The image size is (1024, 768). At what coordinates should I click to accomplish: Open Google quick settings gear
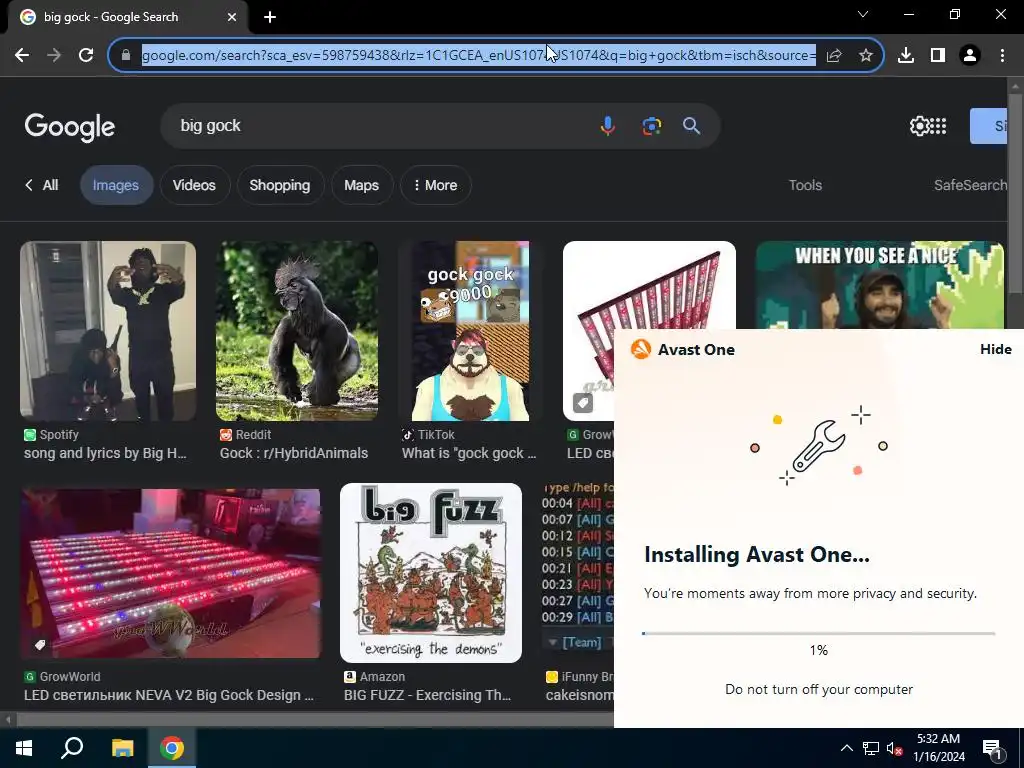pos(919,125)
